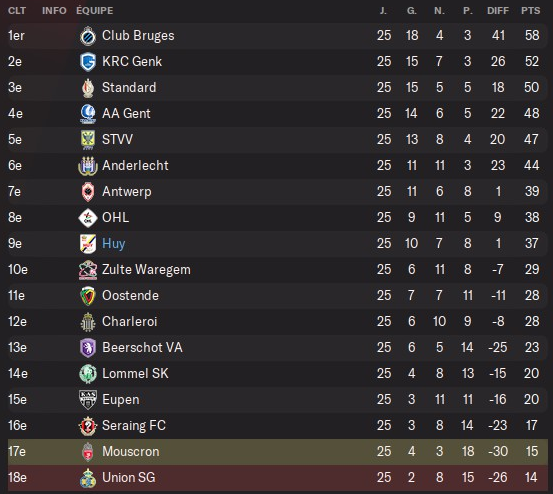
Task: Open the Standard club badge
Action: pos(87,88)
